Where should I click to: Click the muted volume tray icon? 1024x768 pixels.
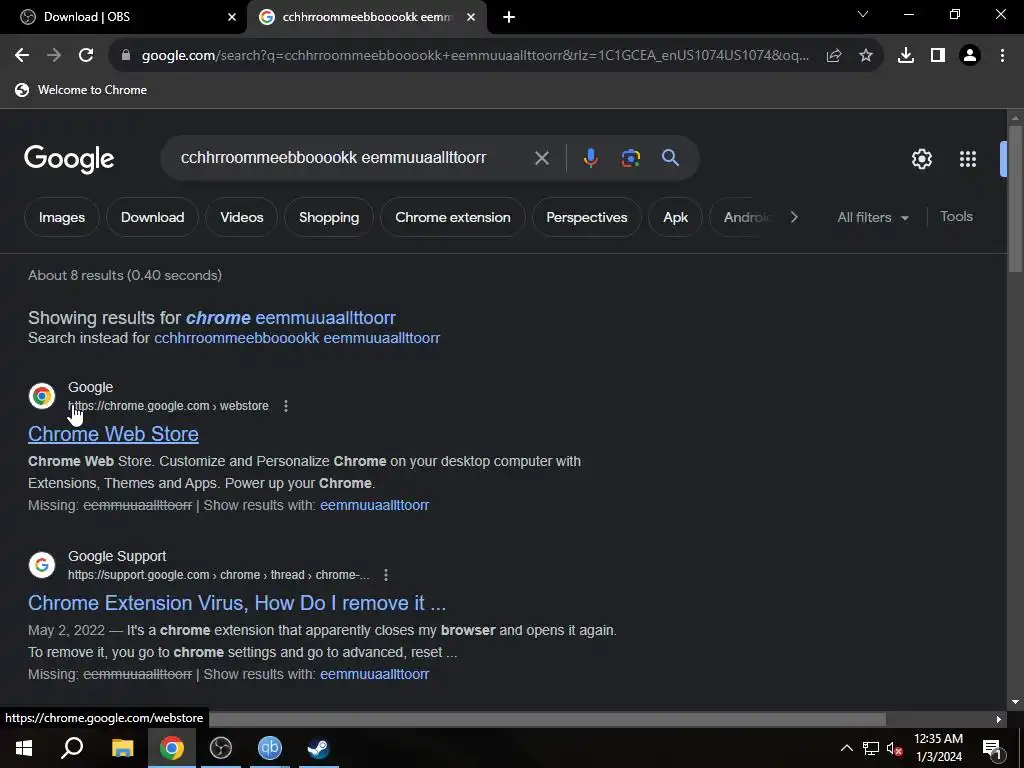coord(894,748)
